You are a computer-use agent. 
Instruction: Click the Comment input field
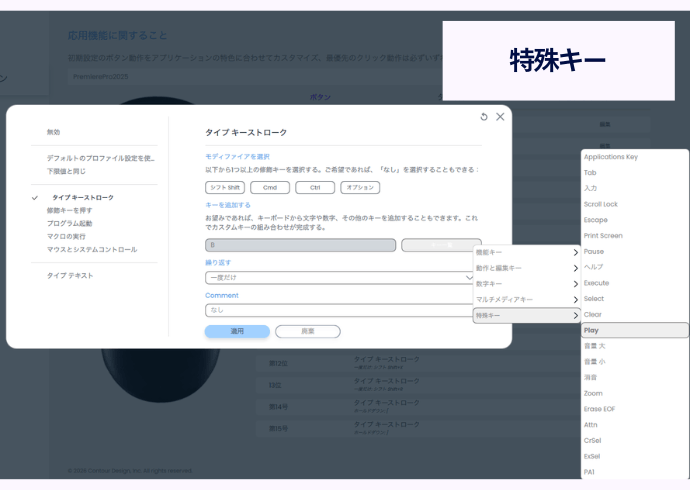click(x=340, y=310)
